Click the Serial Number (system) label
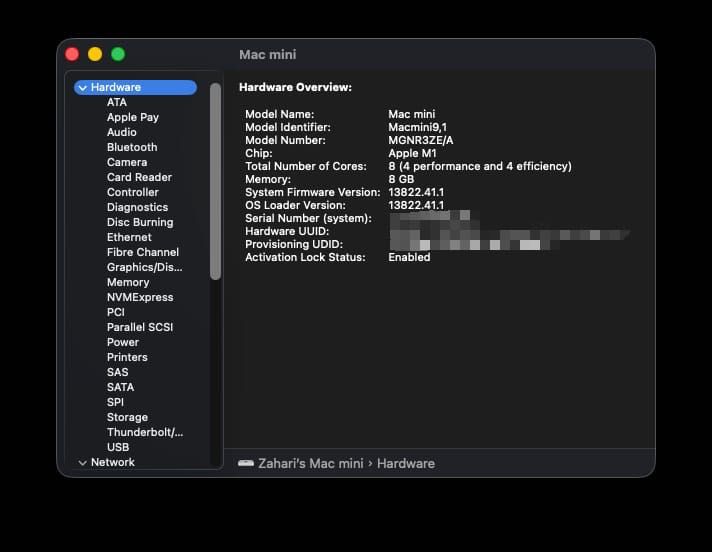712x552 pixels. point(308,218)
